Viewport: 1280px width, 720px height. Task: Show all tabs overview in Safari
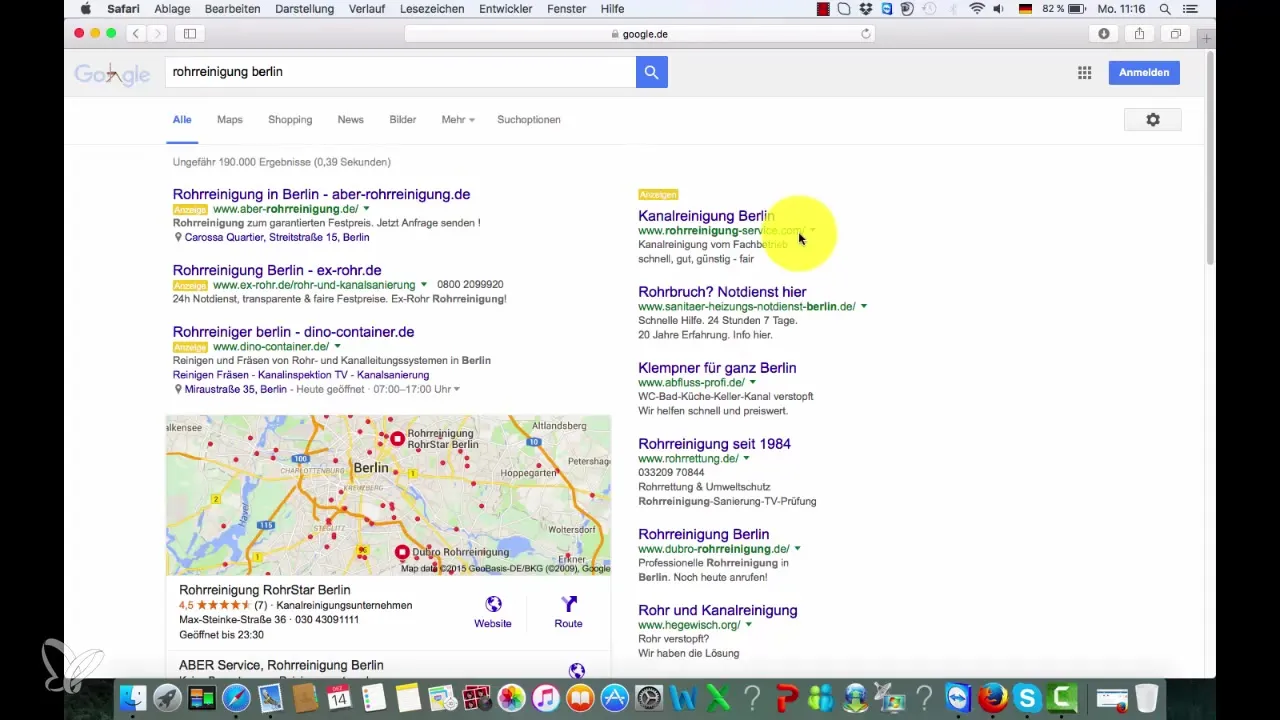[1176, 33]
